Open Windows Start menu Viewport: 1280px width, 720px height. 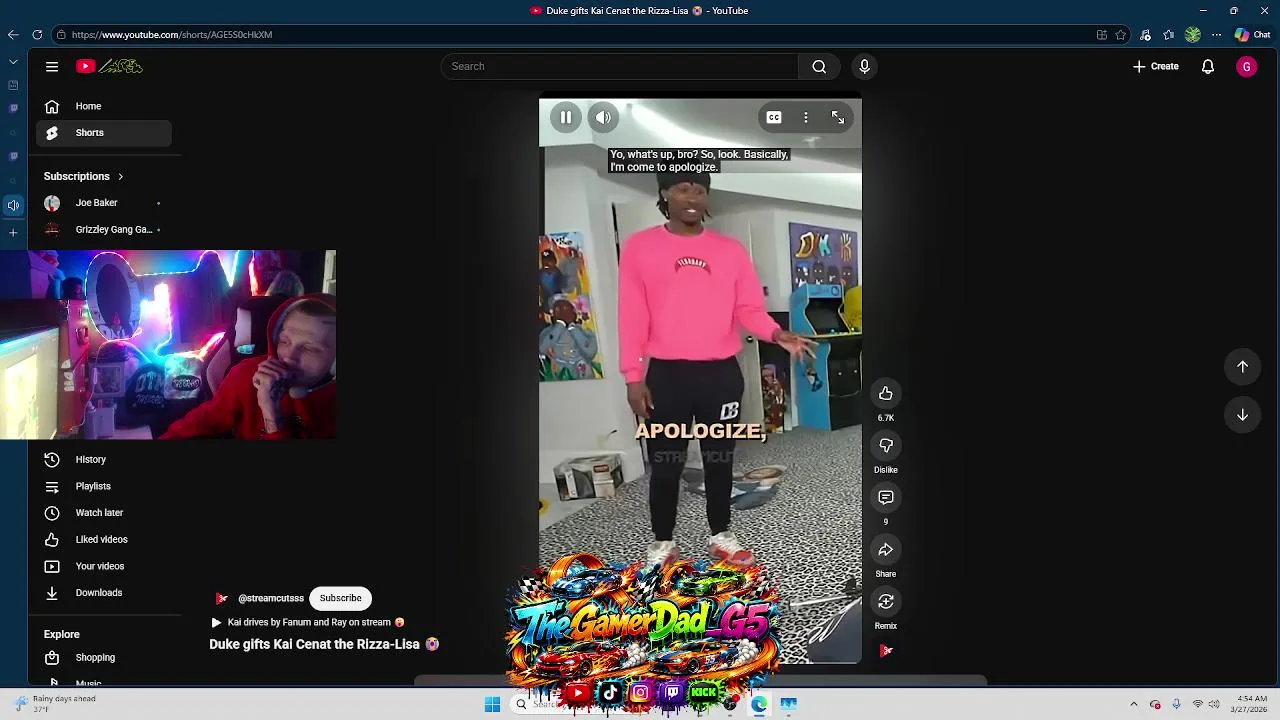tap(492, 704)
